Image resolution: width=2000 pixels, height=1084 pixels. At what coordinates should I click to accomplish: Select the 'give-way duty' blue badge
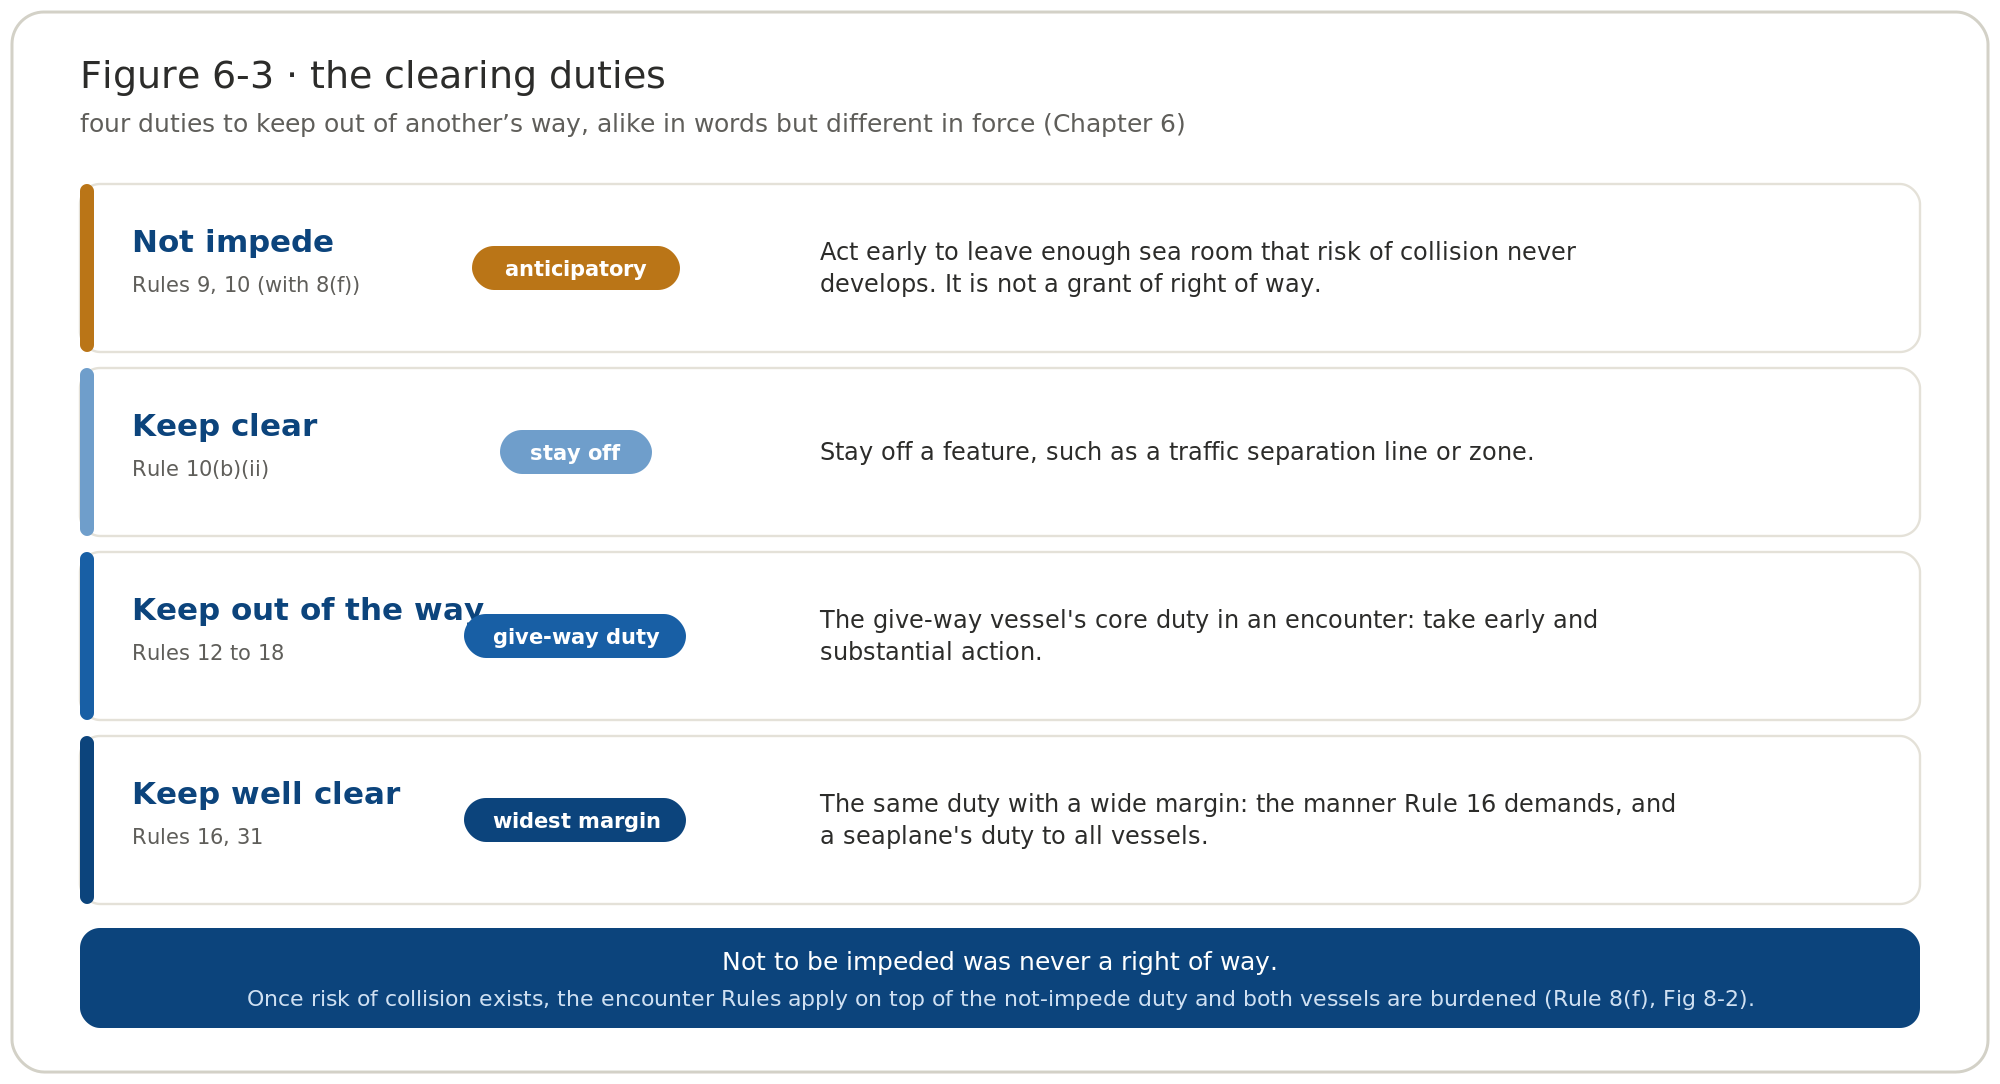pos(575,636)
